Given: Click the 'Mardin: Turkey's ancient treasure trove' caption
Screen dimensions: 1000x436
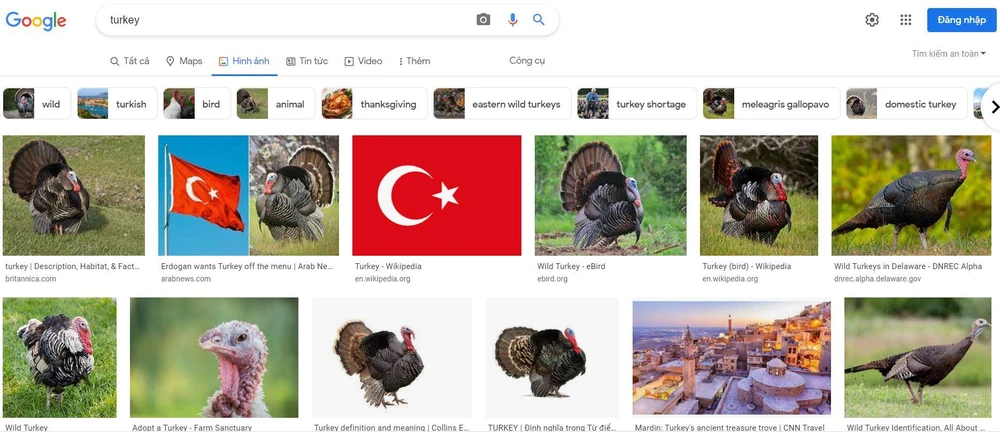Looking at the screenshot, I should tap(730, 428).
